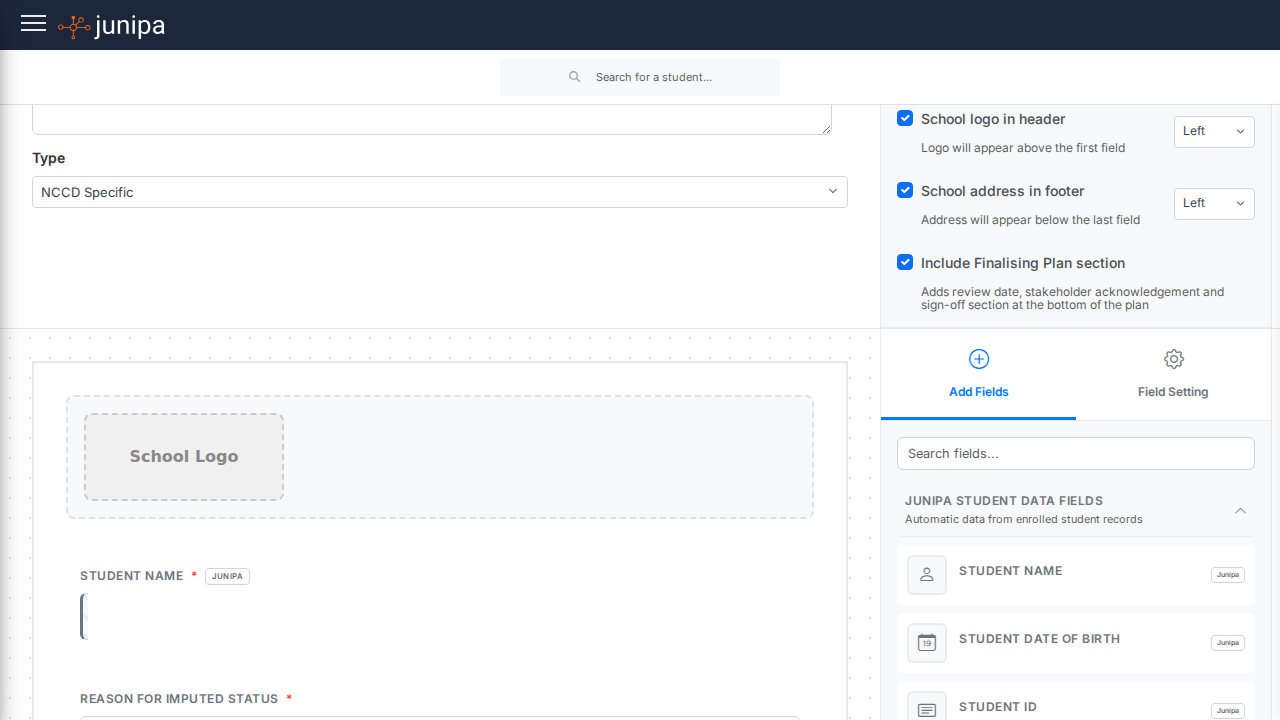Switch to the Field Setting tab
1280x720 pixels.
(1173, 375)
